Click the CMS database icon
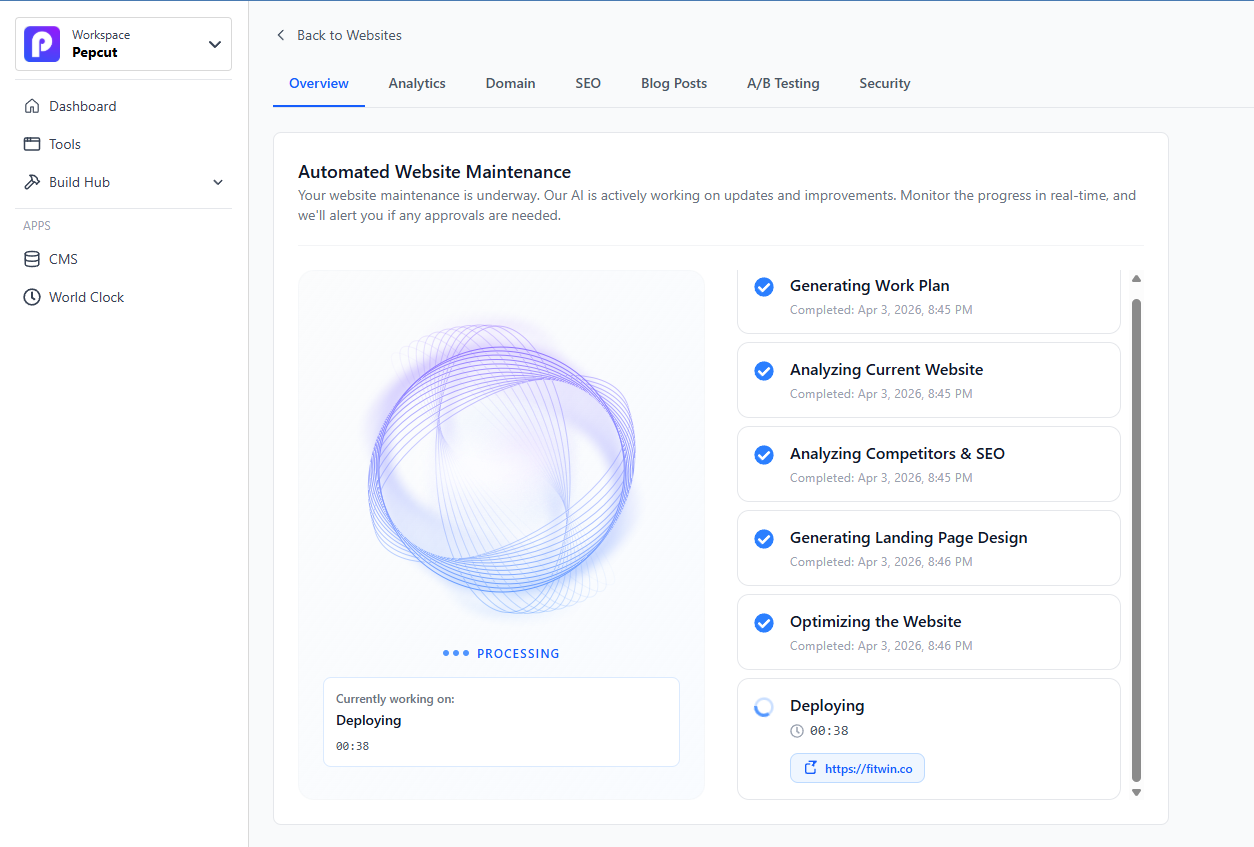 (32, 259)
